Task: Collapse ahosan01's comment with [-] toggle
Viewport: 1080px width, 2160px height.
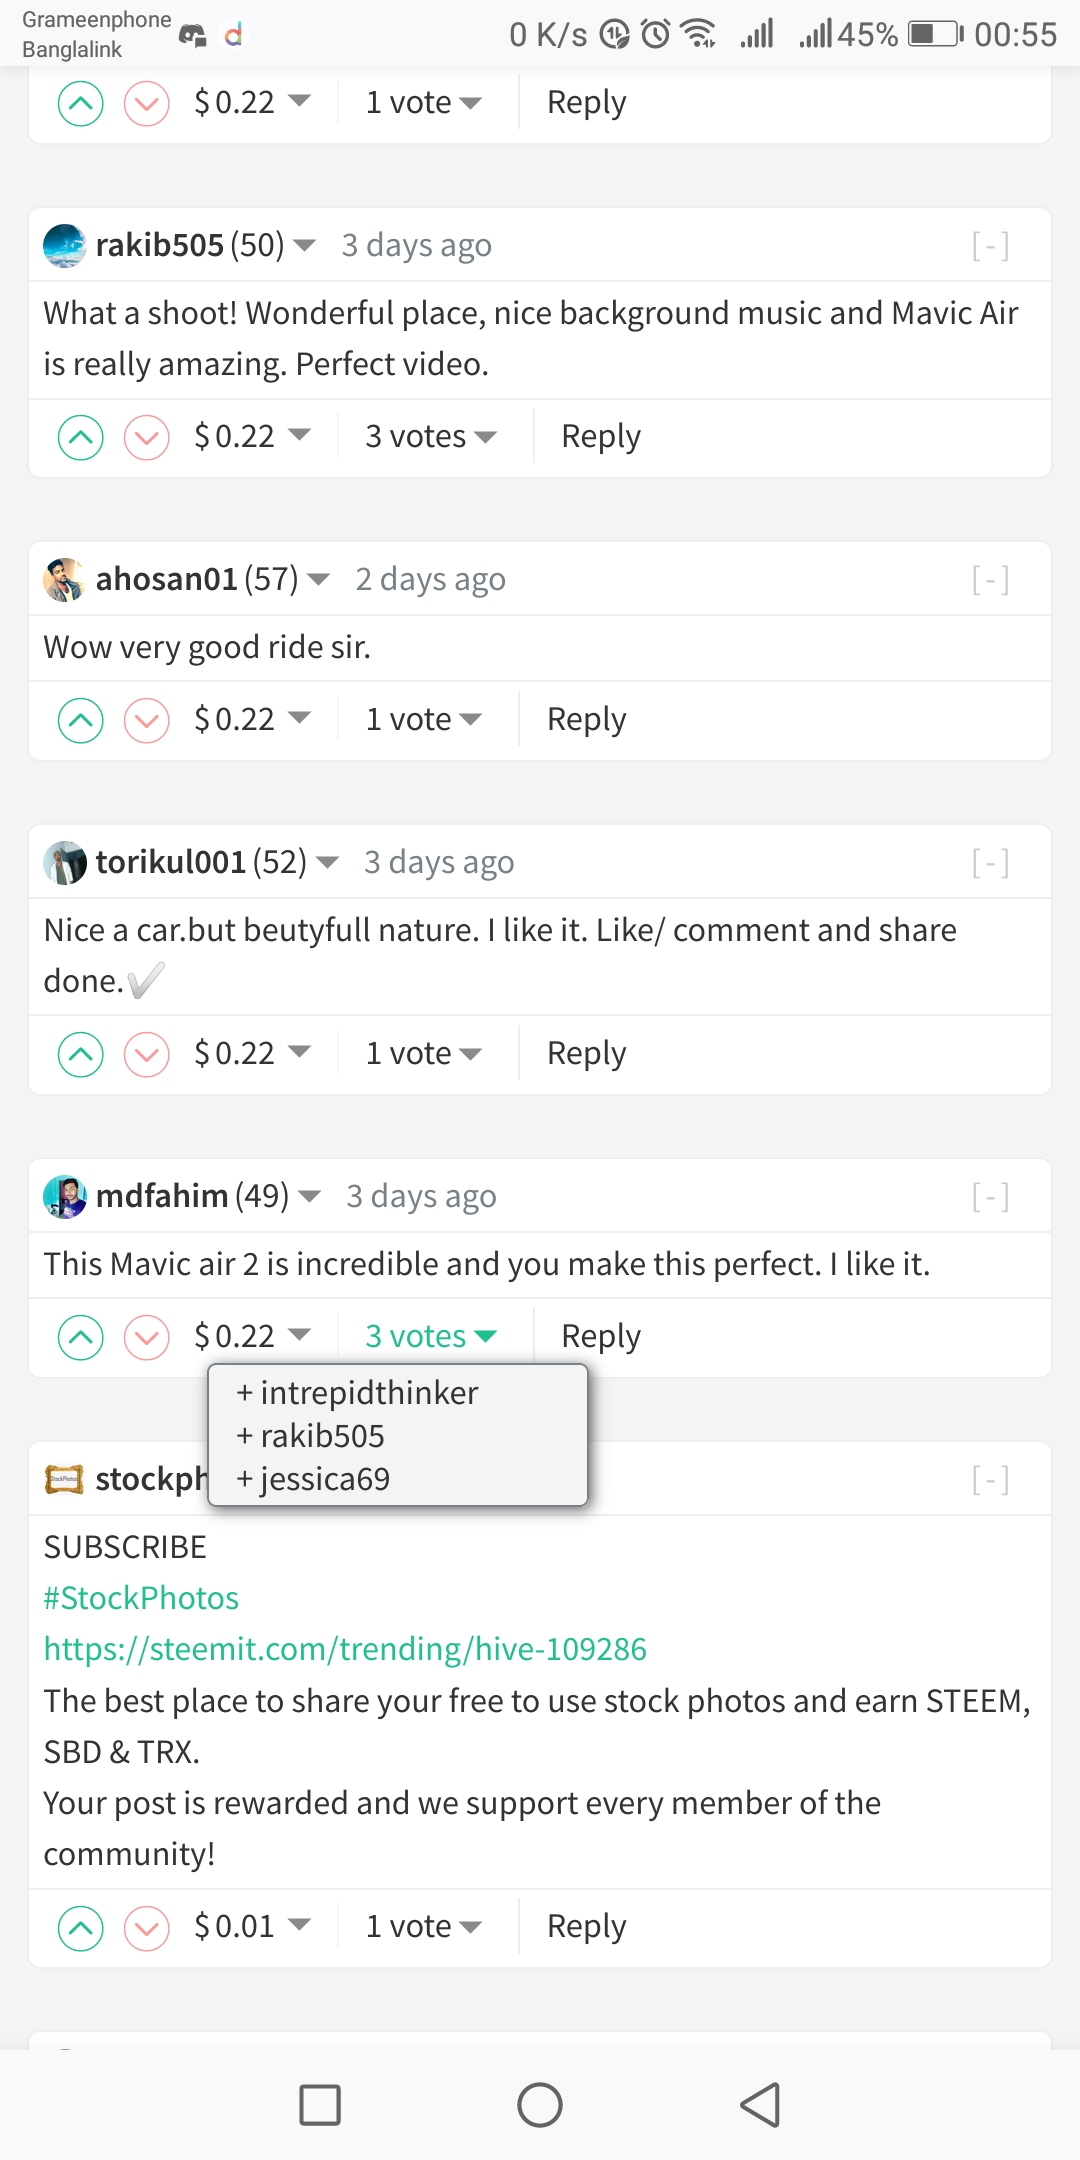Action: [990, 579]
